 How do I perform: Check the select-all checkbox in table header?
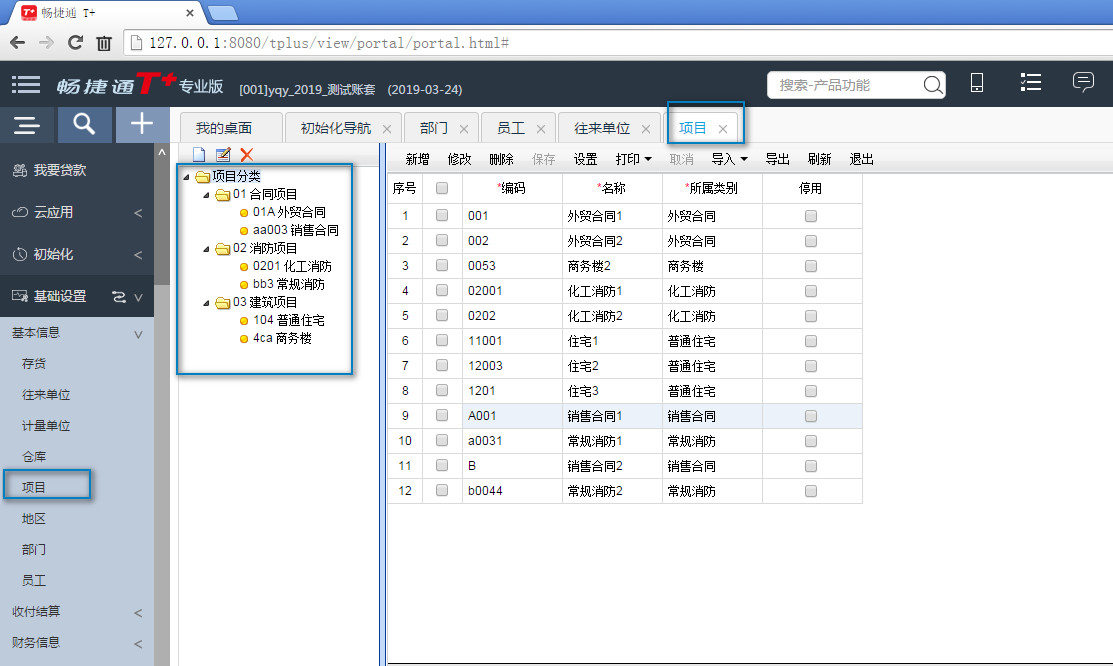coord(442,188)
